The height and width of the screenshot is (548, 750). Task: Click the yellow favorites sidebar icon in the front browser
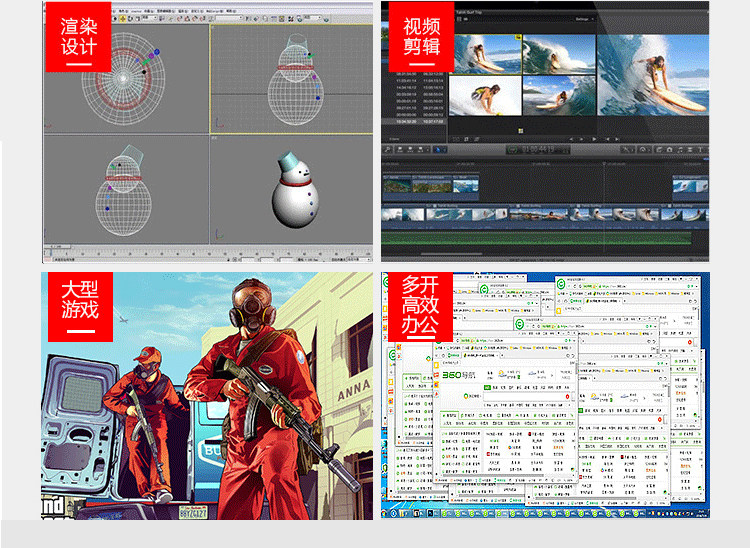[x=436, y=365]
